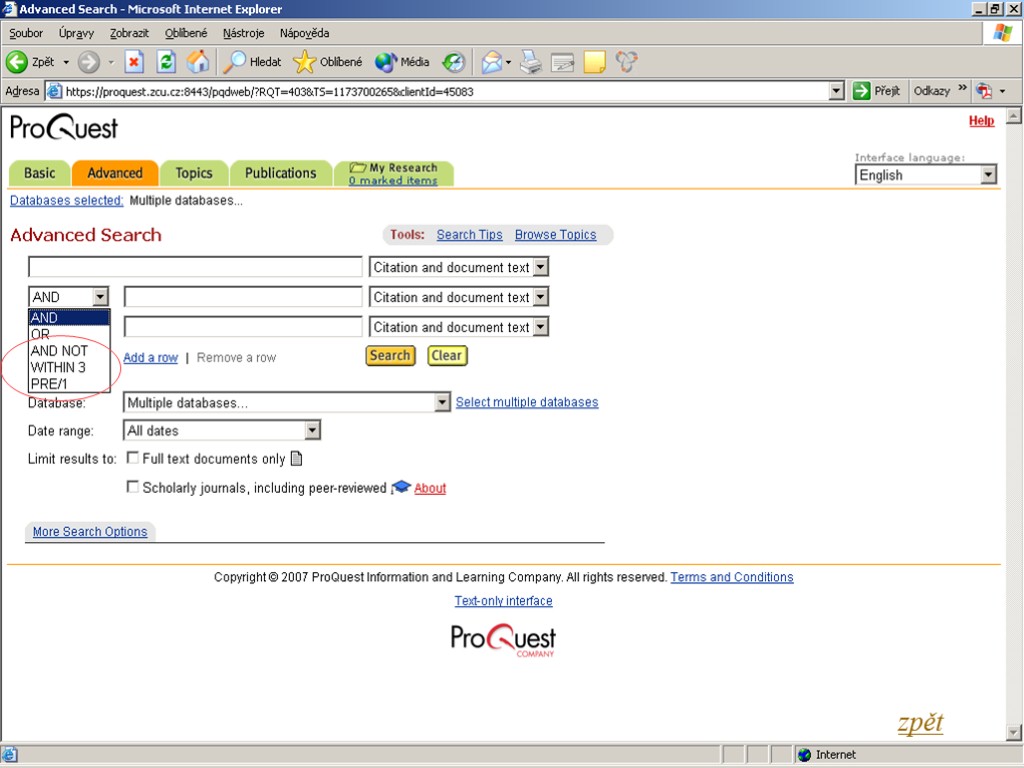Open the Mail envelope icon
The image size is (1024, 768).
(x=492, y=62)
